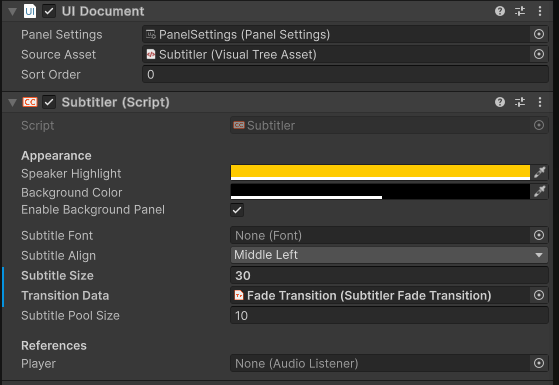Open object picker for Source Asset
The height and width of the screenshot is (385, 559).
point(539,54)
